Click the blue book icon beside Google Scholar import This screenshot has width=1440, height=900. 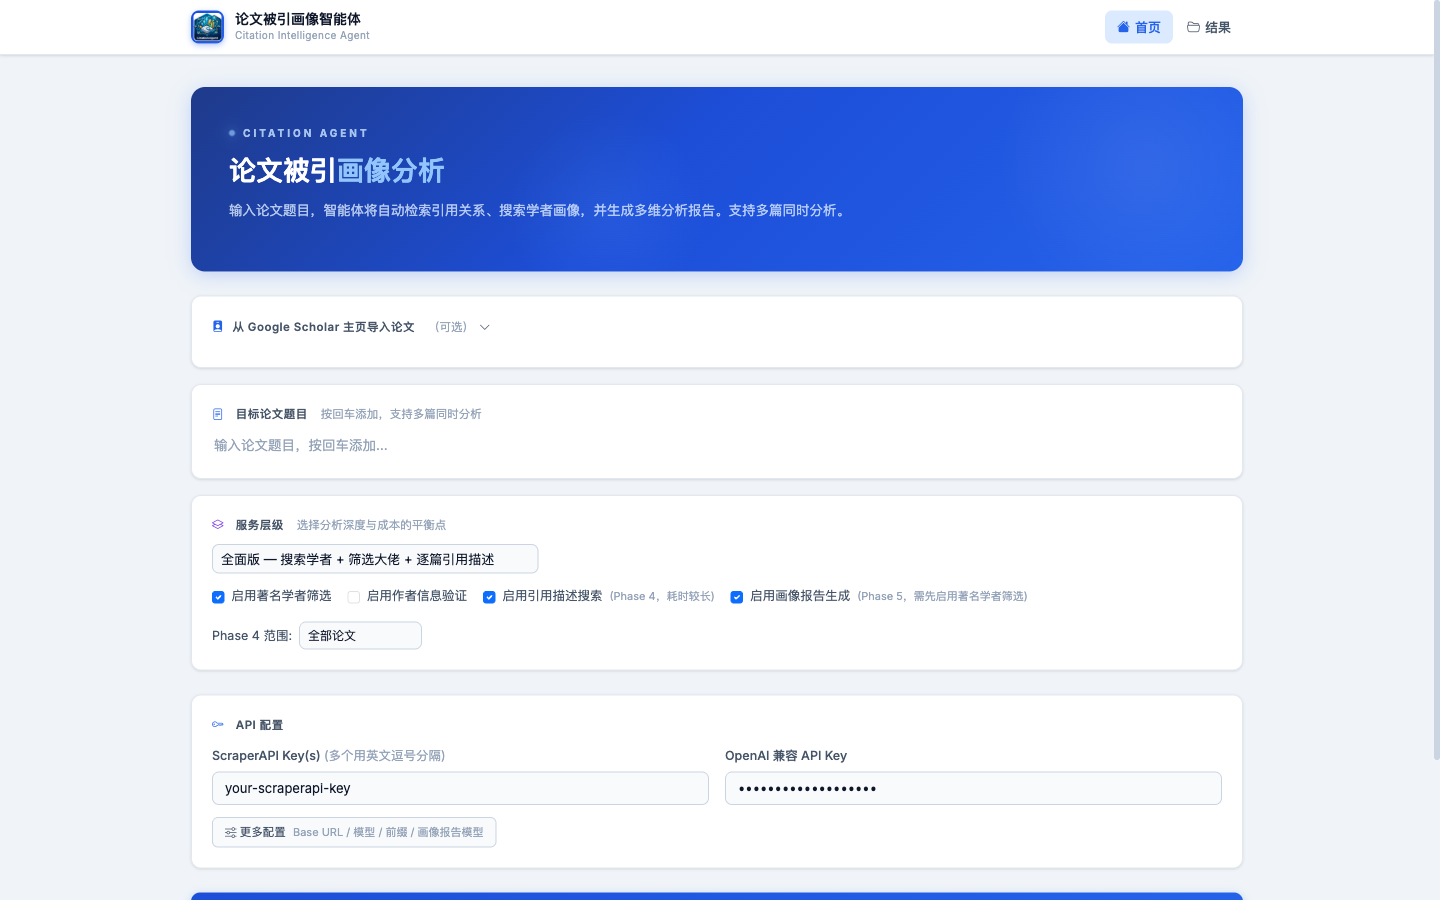click(x=218, y=326)
